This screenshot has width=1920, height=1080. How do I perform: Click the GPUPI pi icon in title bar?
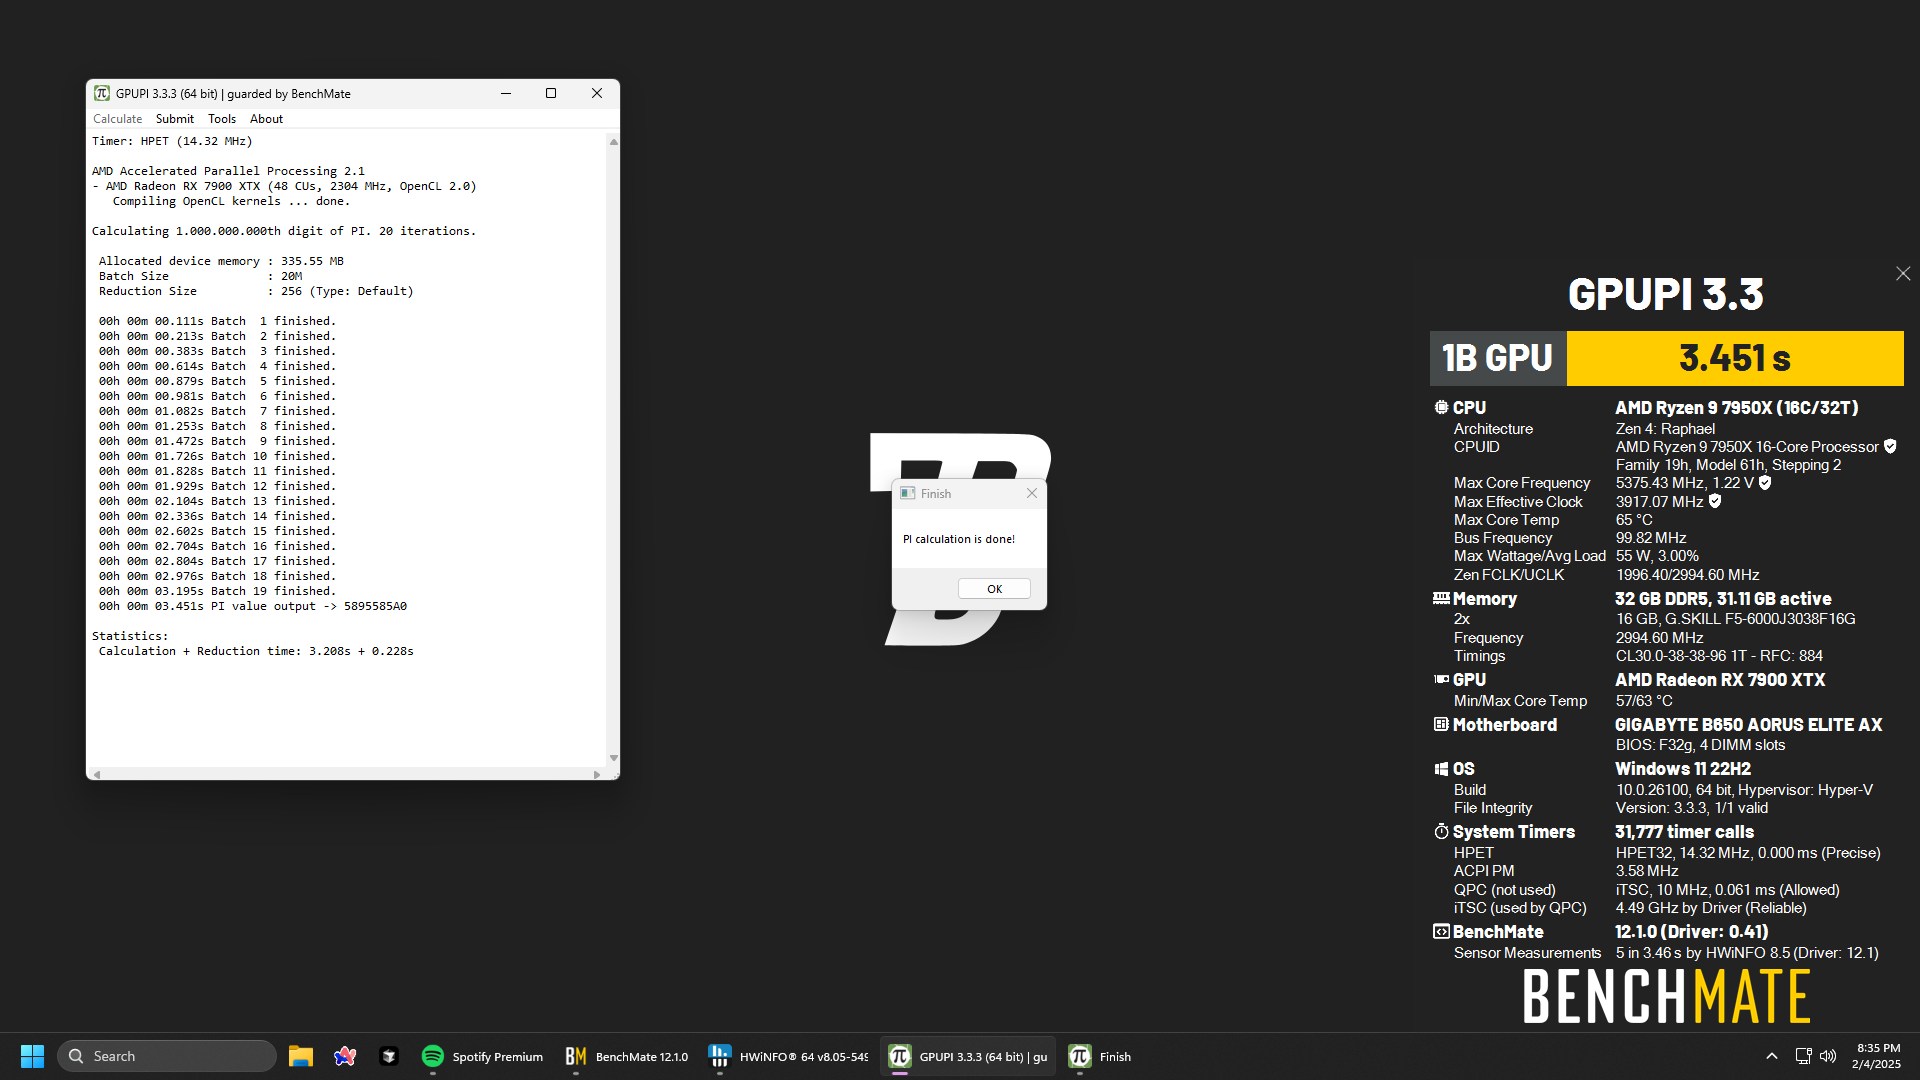(x=101, y=93)
